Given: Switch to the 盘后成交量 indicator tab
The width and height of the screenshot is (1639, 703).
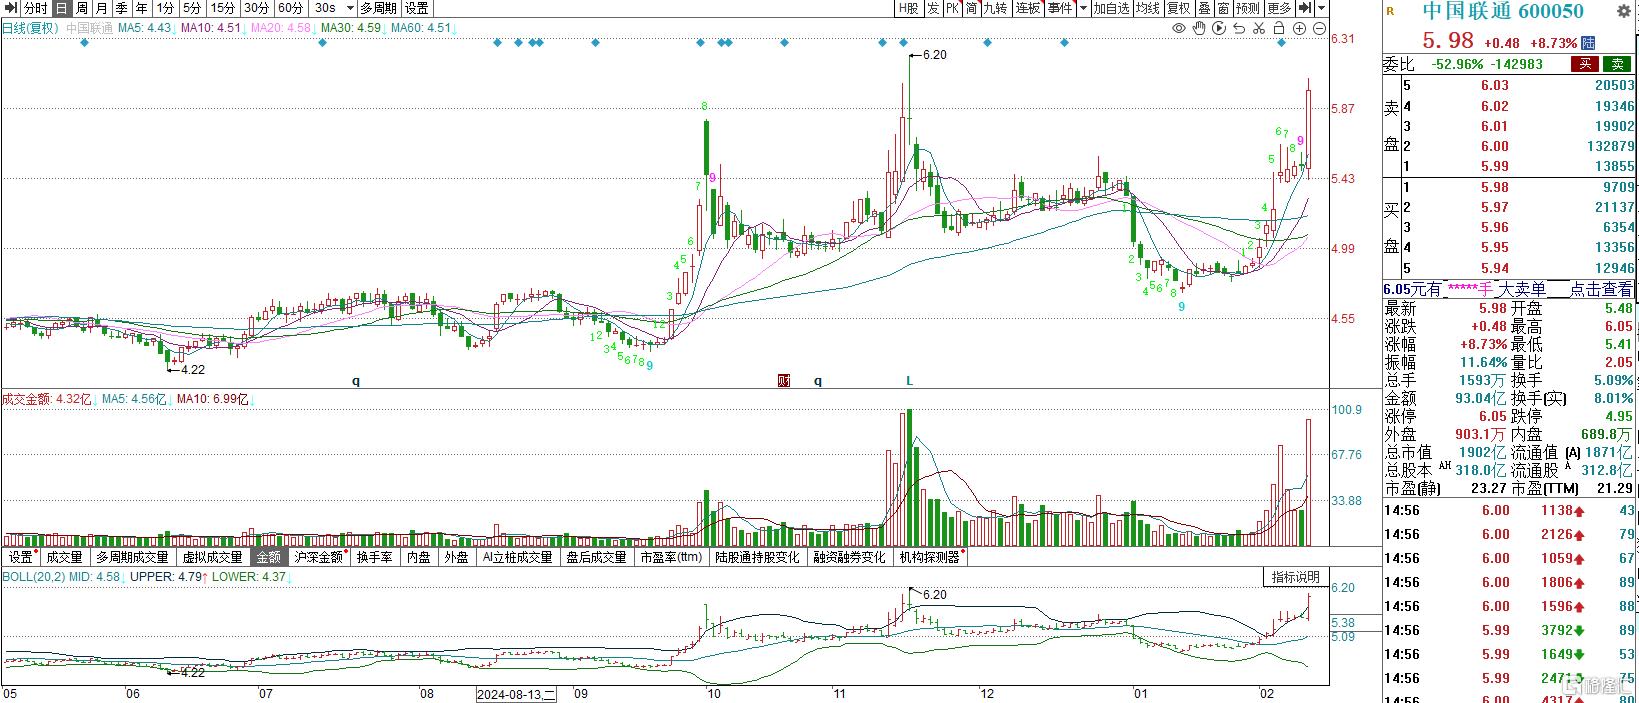Looking at the screenshot, I should [596, 557].
